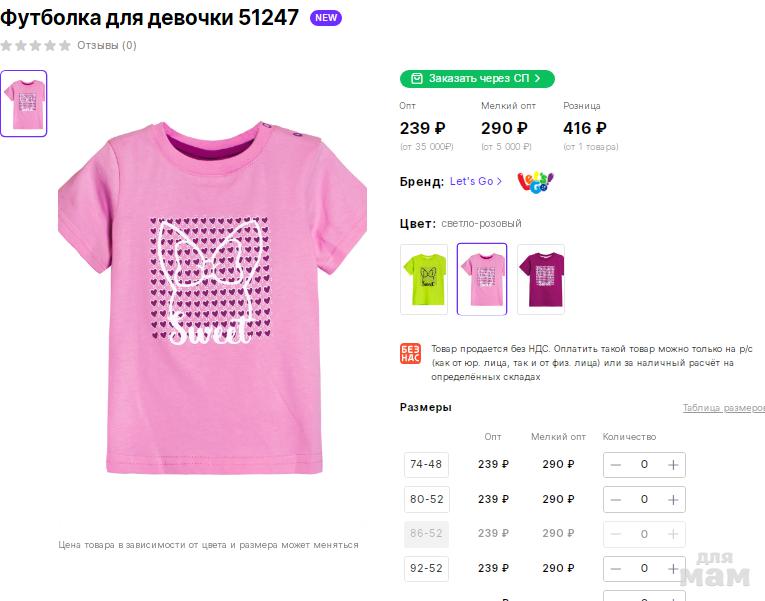Click the red 'БЕЗ НДС' icon
The width and height of the screenshot is (765, 601).
coord(410,353)
